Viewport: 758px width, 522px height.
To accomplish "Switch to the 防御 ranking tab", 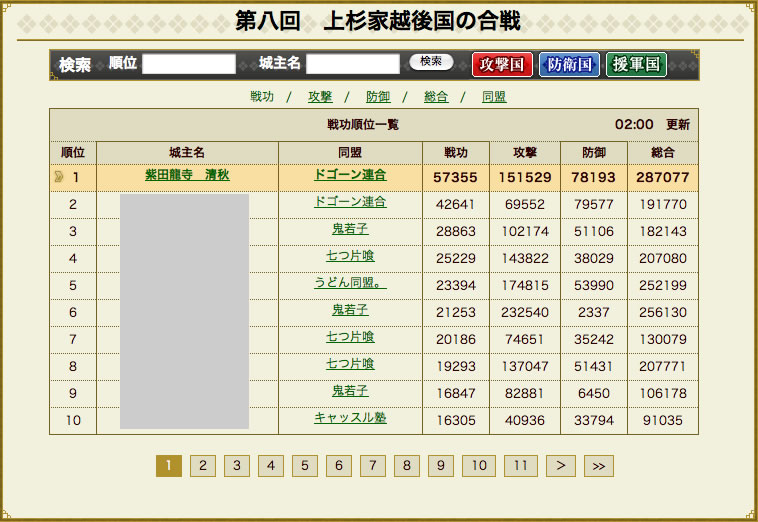I will click(x=378, y=97).
